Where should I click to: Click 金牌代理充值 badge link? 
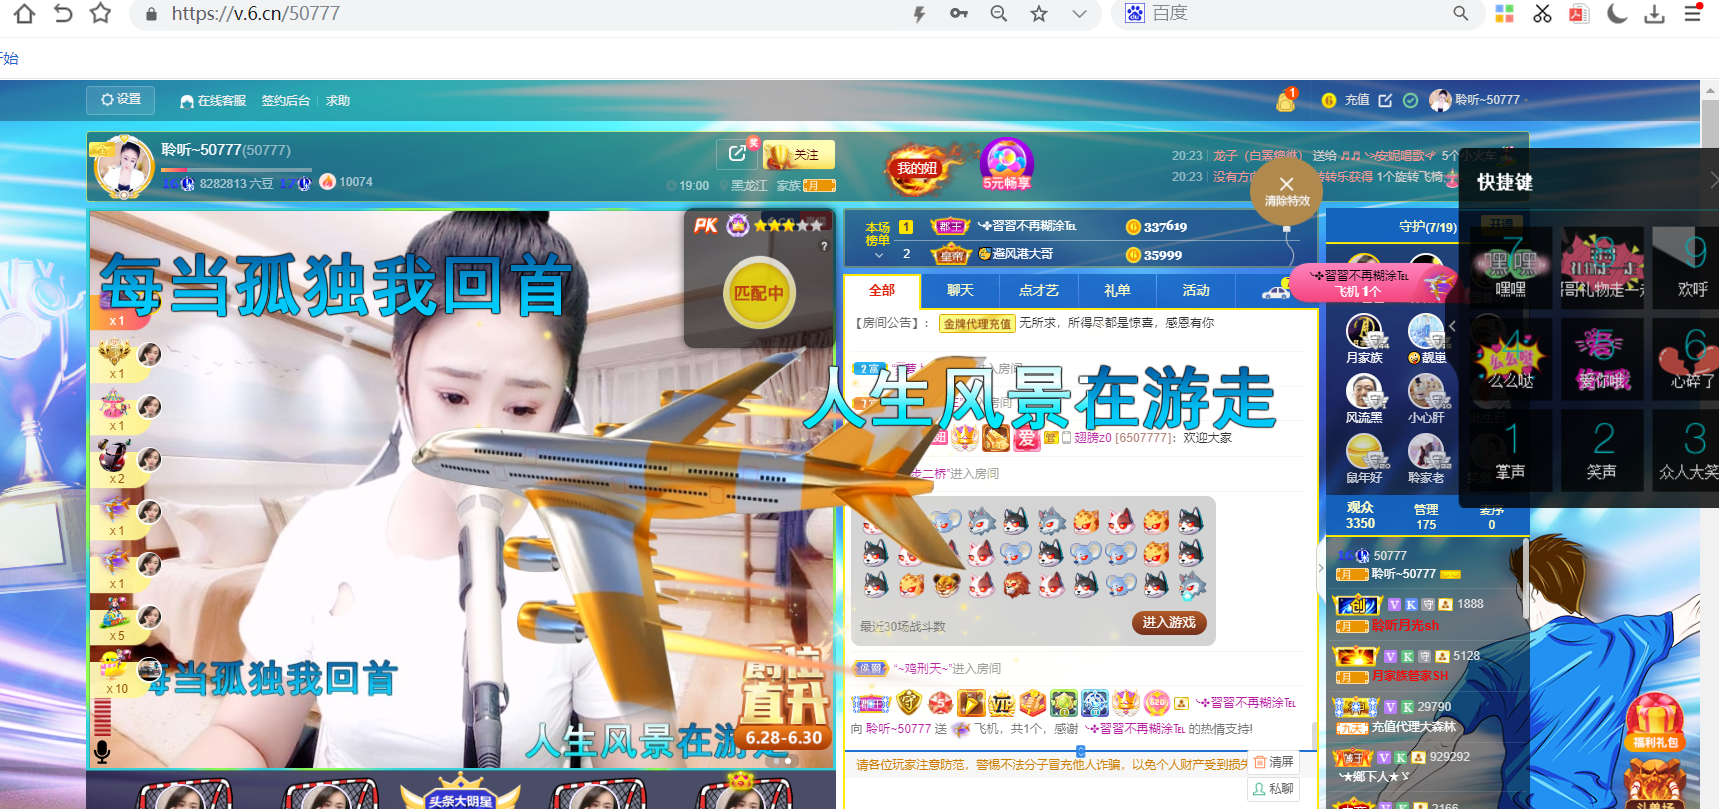click(977, 324)
